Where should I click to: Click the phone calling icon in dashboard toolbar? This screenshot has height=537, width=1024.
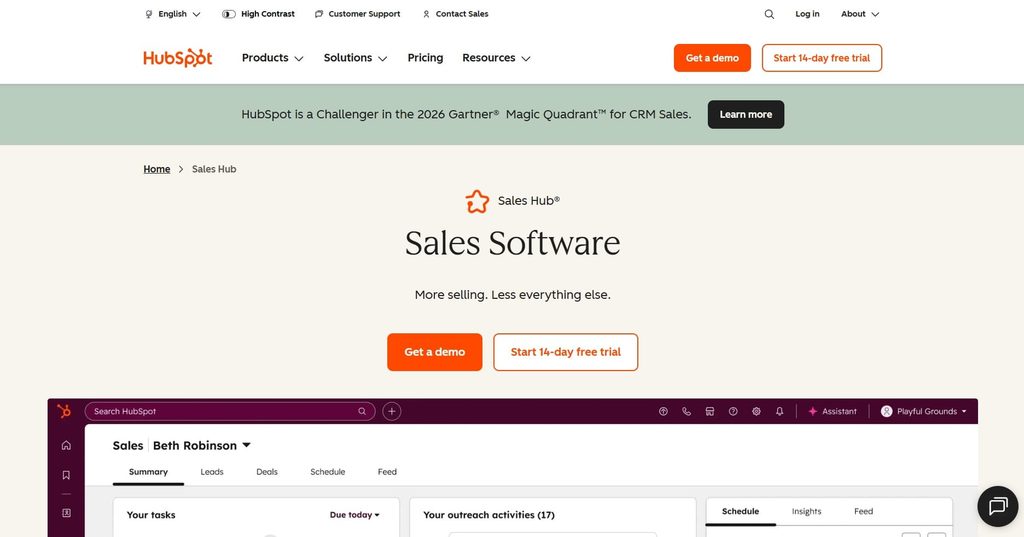click(x=686, y=411)
